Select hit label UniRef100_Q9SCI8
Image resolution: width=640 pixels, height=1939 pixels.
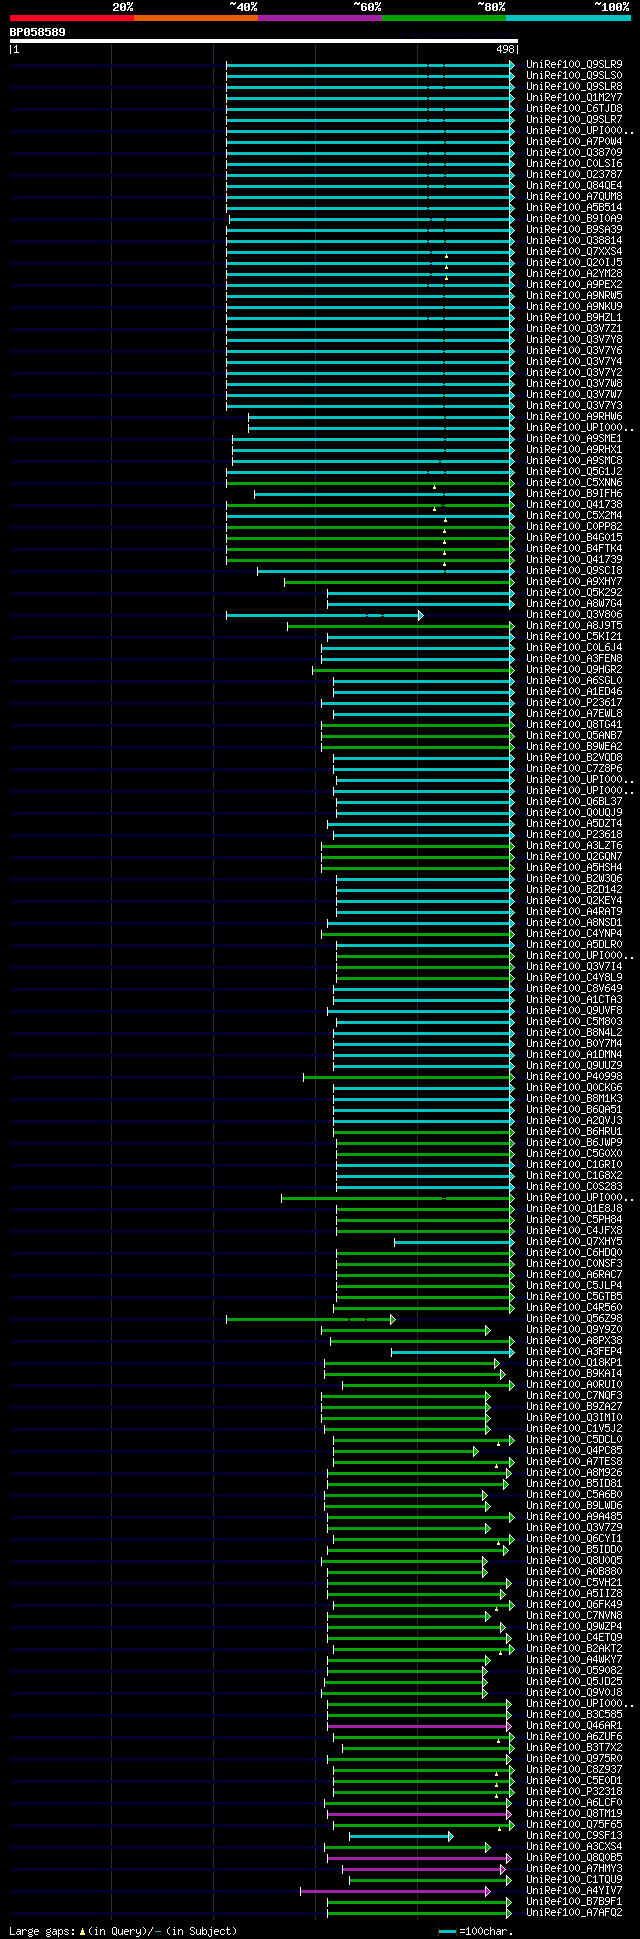coord(574,570)
